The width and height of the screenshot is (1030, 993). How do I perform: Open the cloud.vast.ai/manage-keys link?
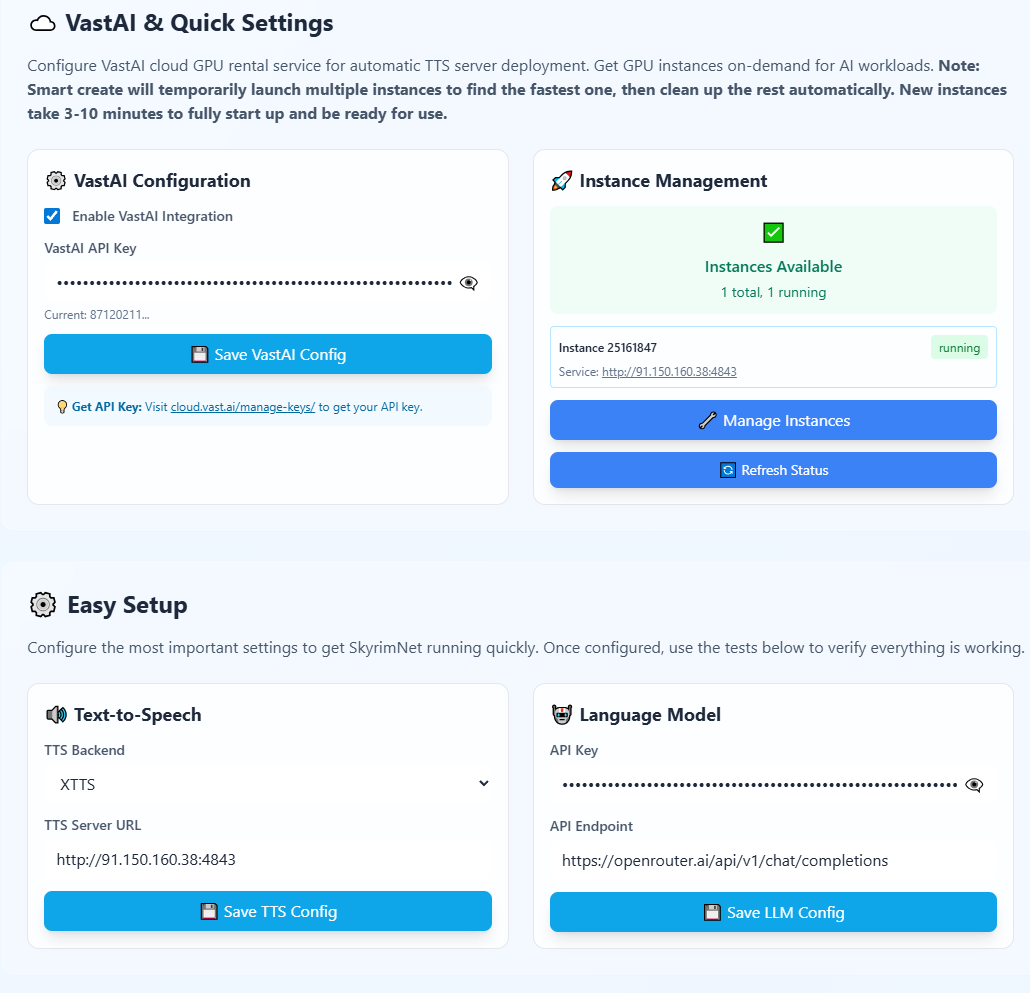tap(243, 407)
